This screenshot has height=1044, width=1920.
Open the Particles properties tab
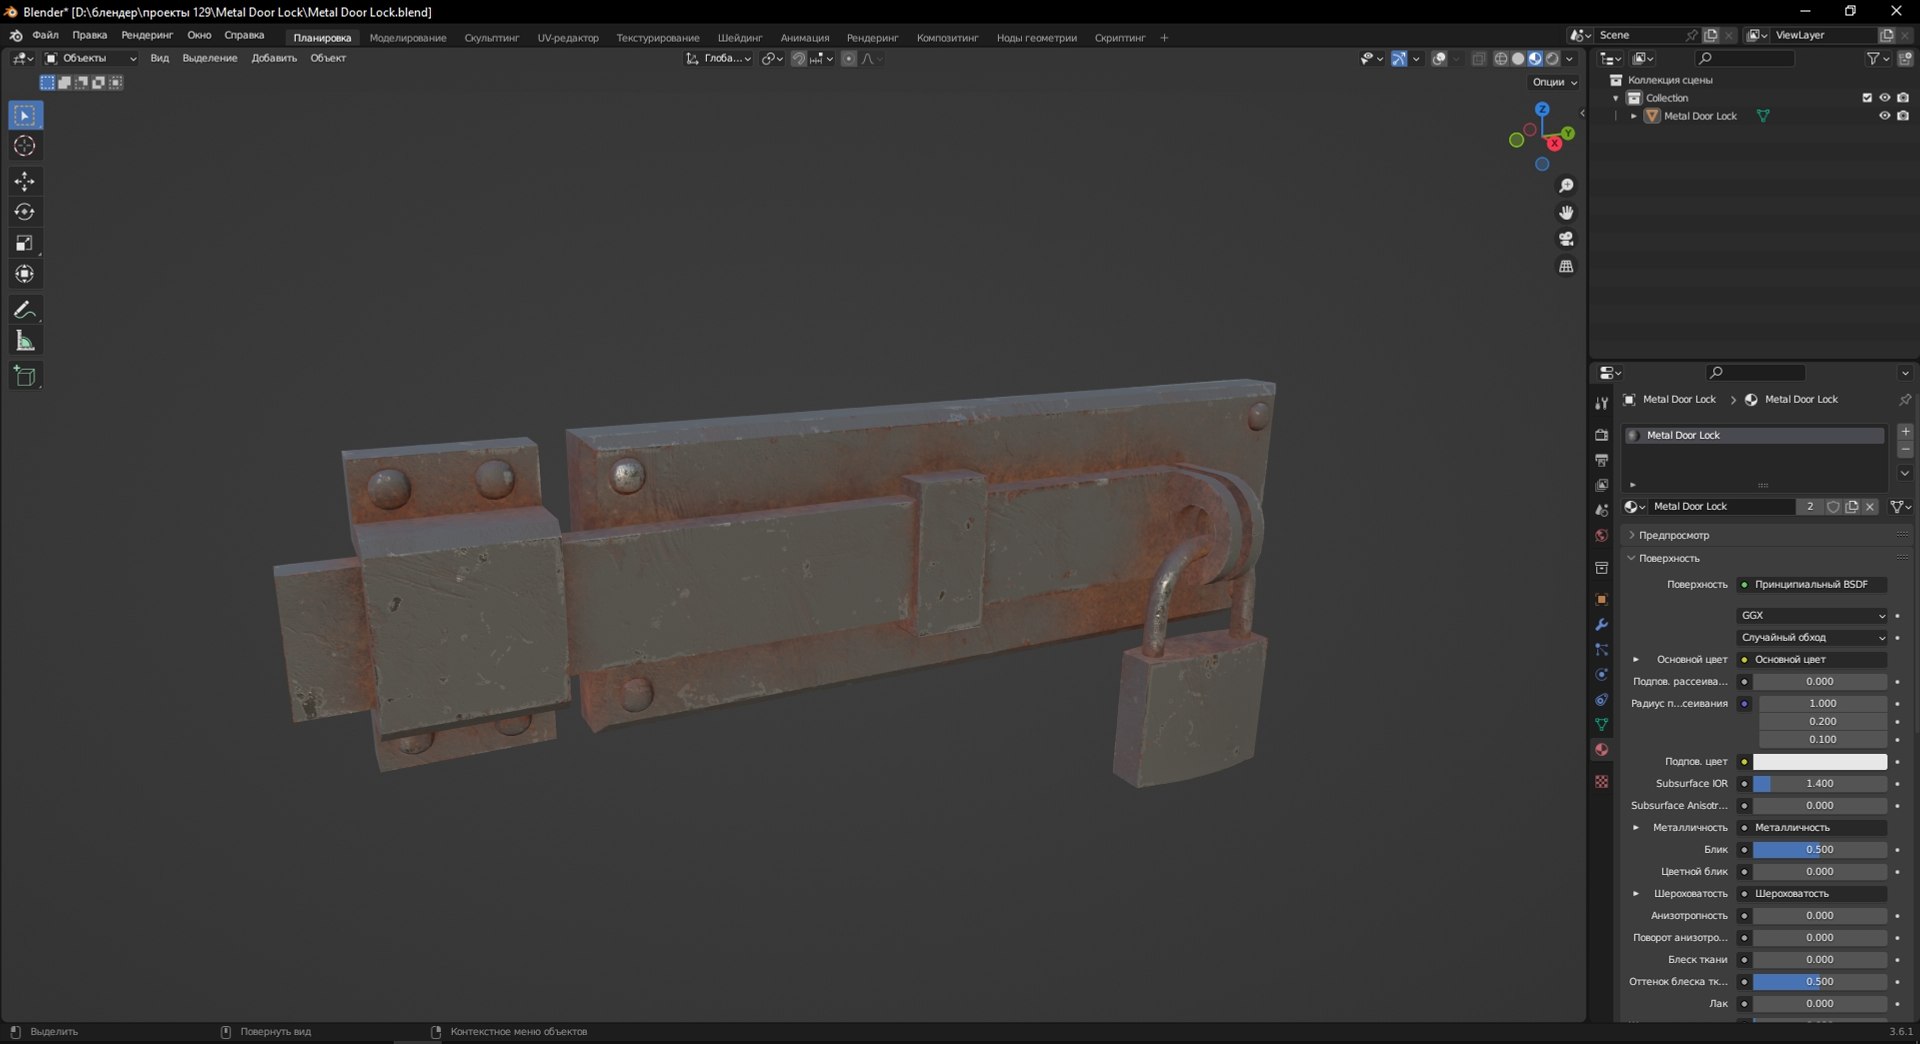point(1601,649)
